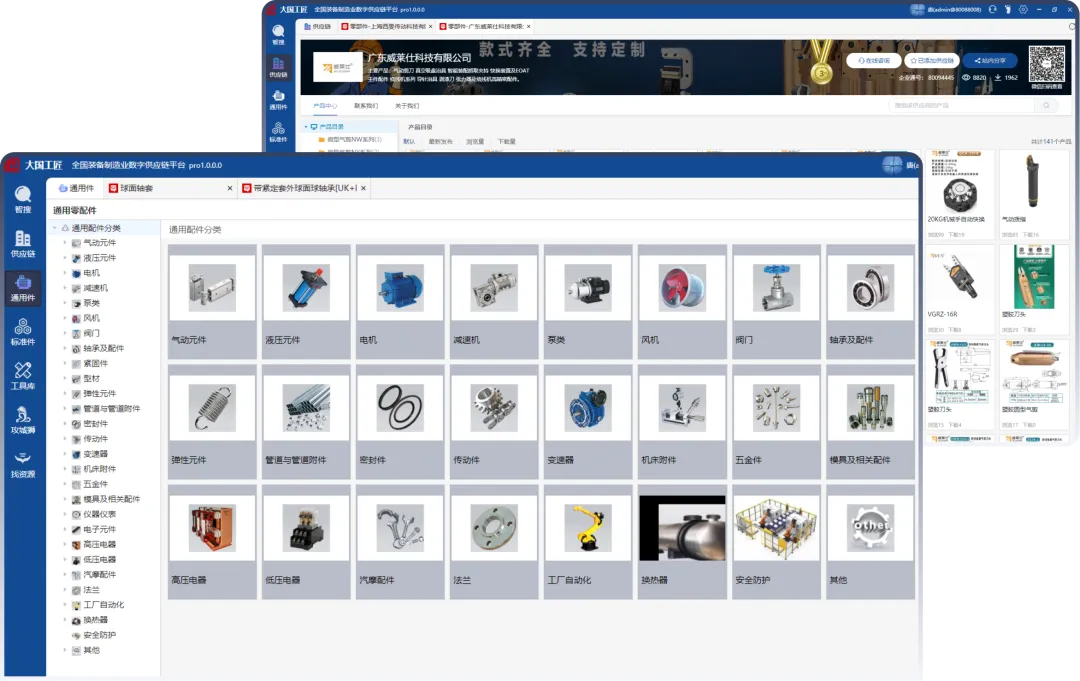Click 通用件 icon in back window sidebar
1080x681 pixels.
[278, 99]
